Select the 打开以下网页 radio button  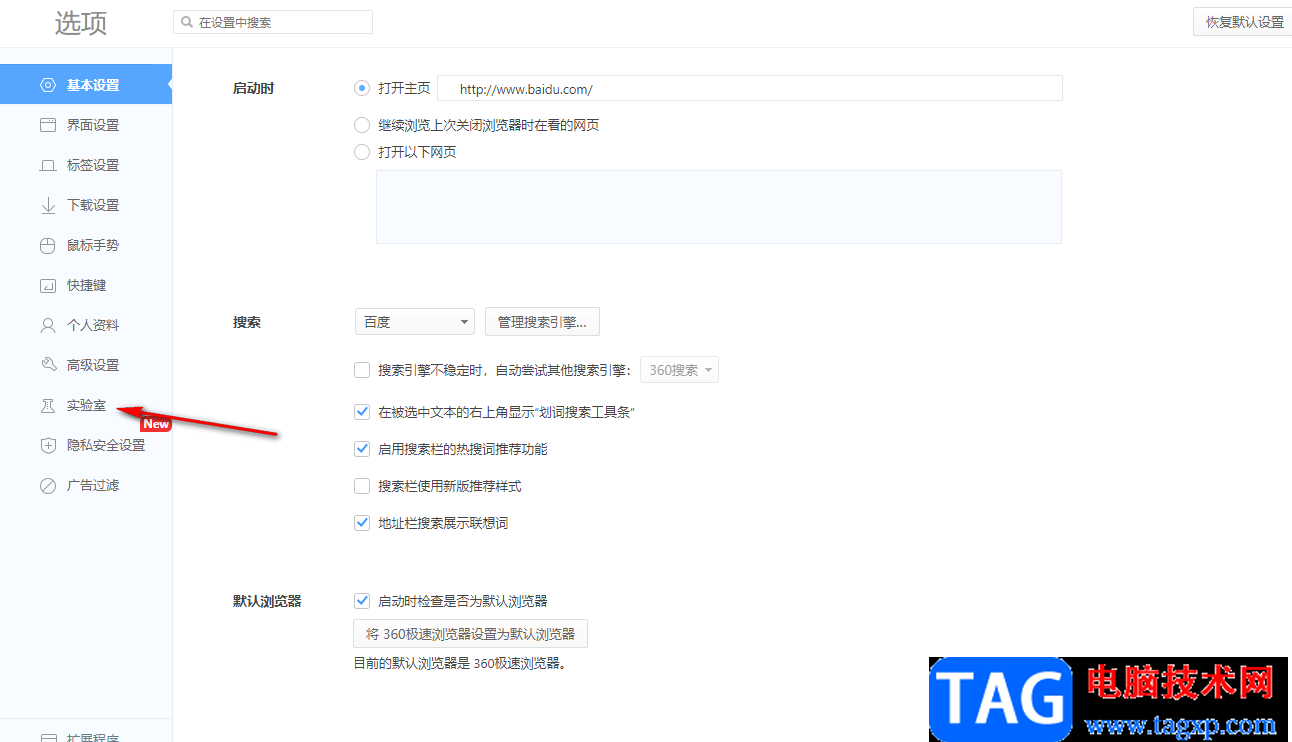362,152
